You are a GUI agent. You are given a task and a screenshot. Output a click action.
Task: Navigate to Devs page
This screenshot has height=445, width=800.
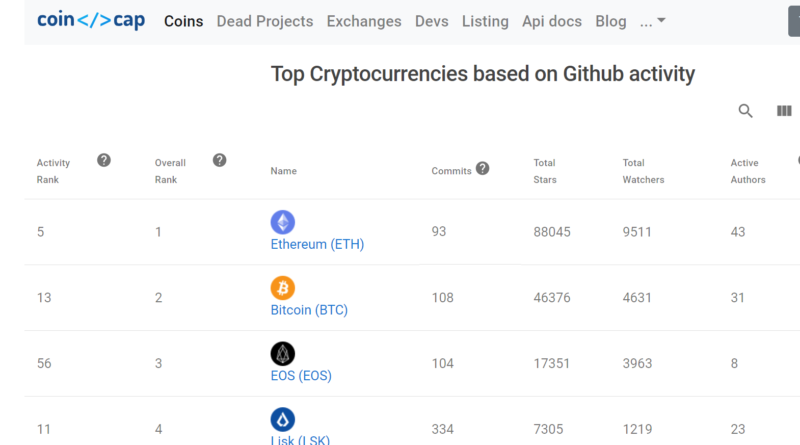(x=432, y=21)
